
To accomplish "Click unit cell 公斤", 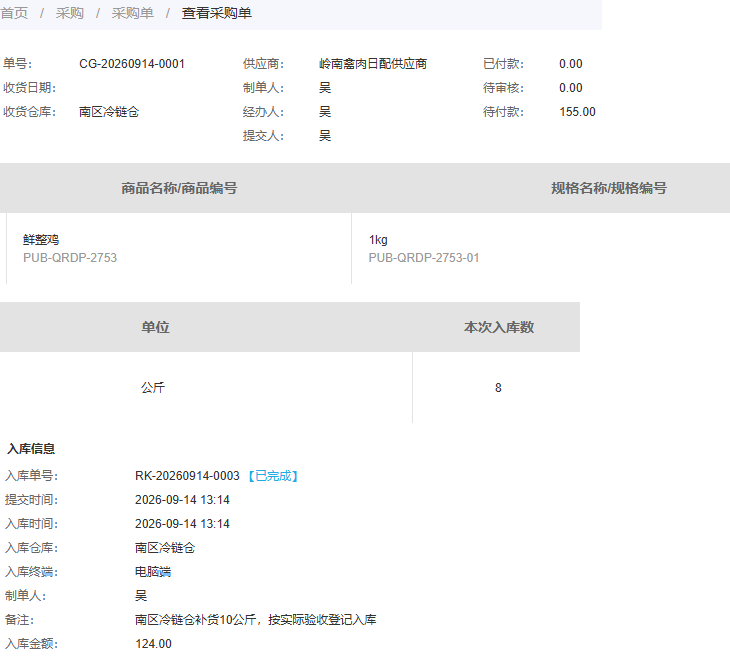I will [153, 387].
